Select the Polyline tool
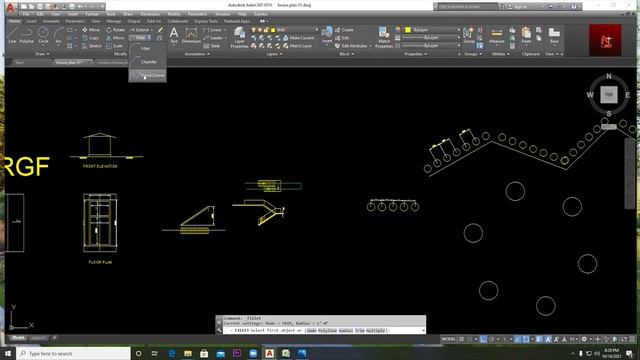 click(27, 35)
